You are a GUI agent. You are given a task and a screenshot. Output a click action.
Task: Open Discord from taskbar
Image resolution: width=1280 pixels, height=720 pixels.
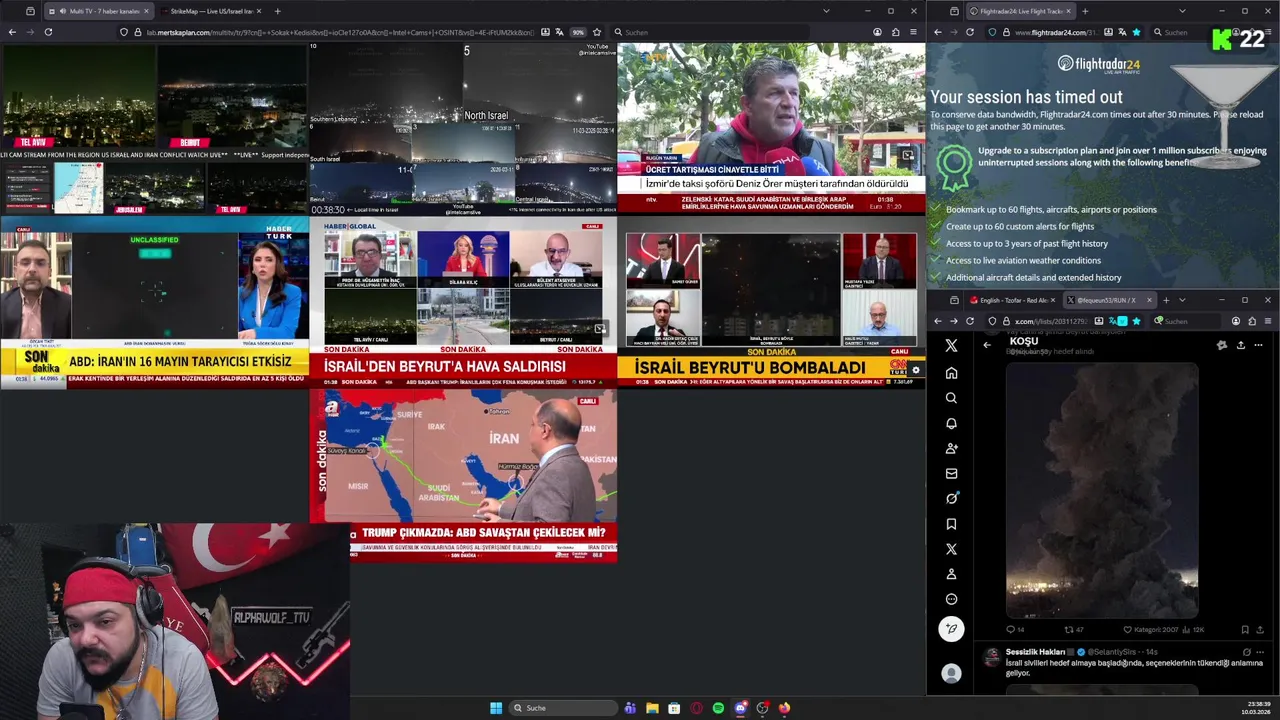pyautogui.click(x=740, y=708)
